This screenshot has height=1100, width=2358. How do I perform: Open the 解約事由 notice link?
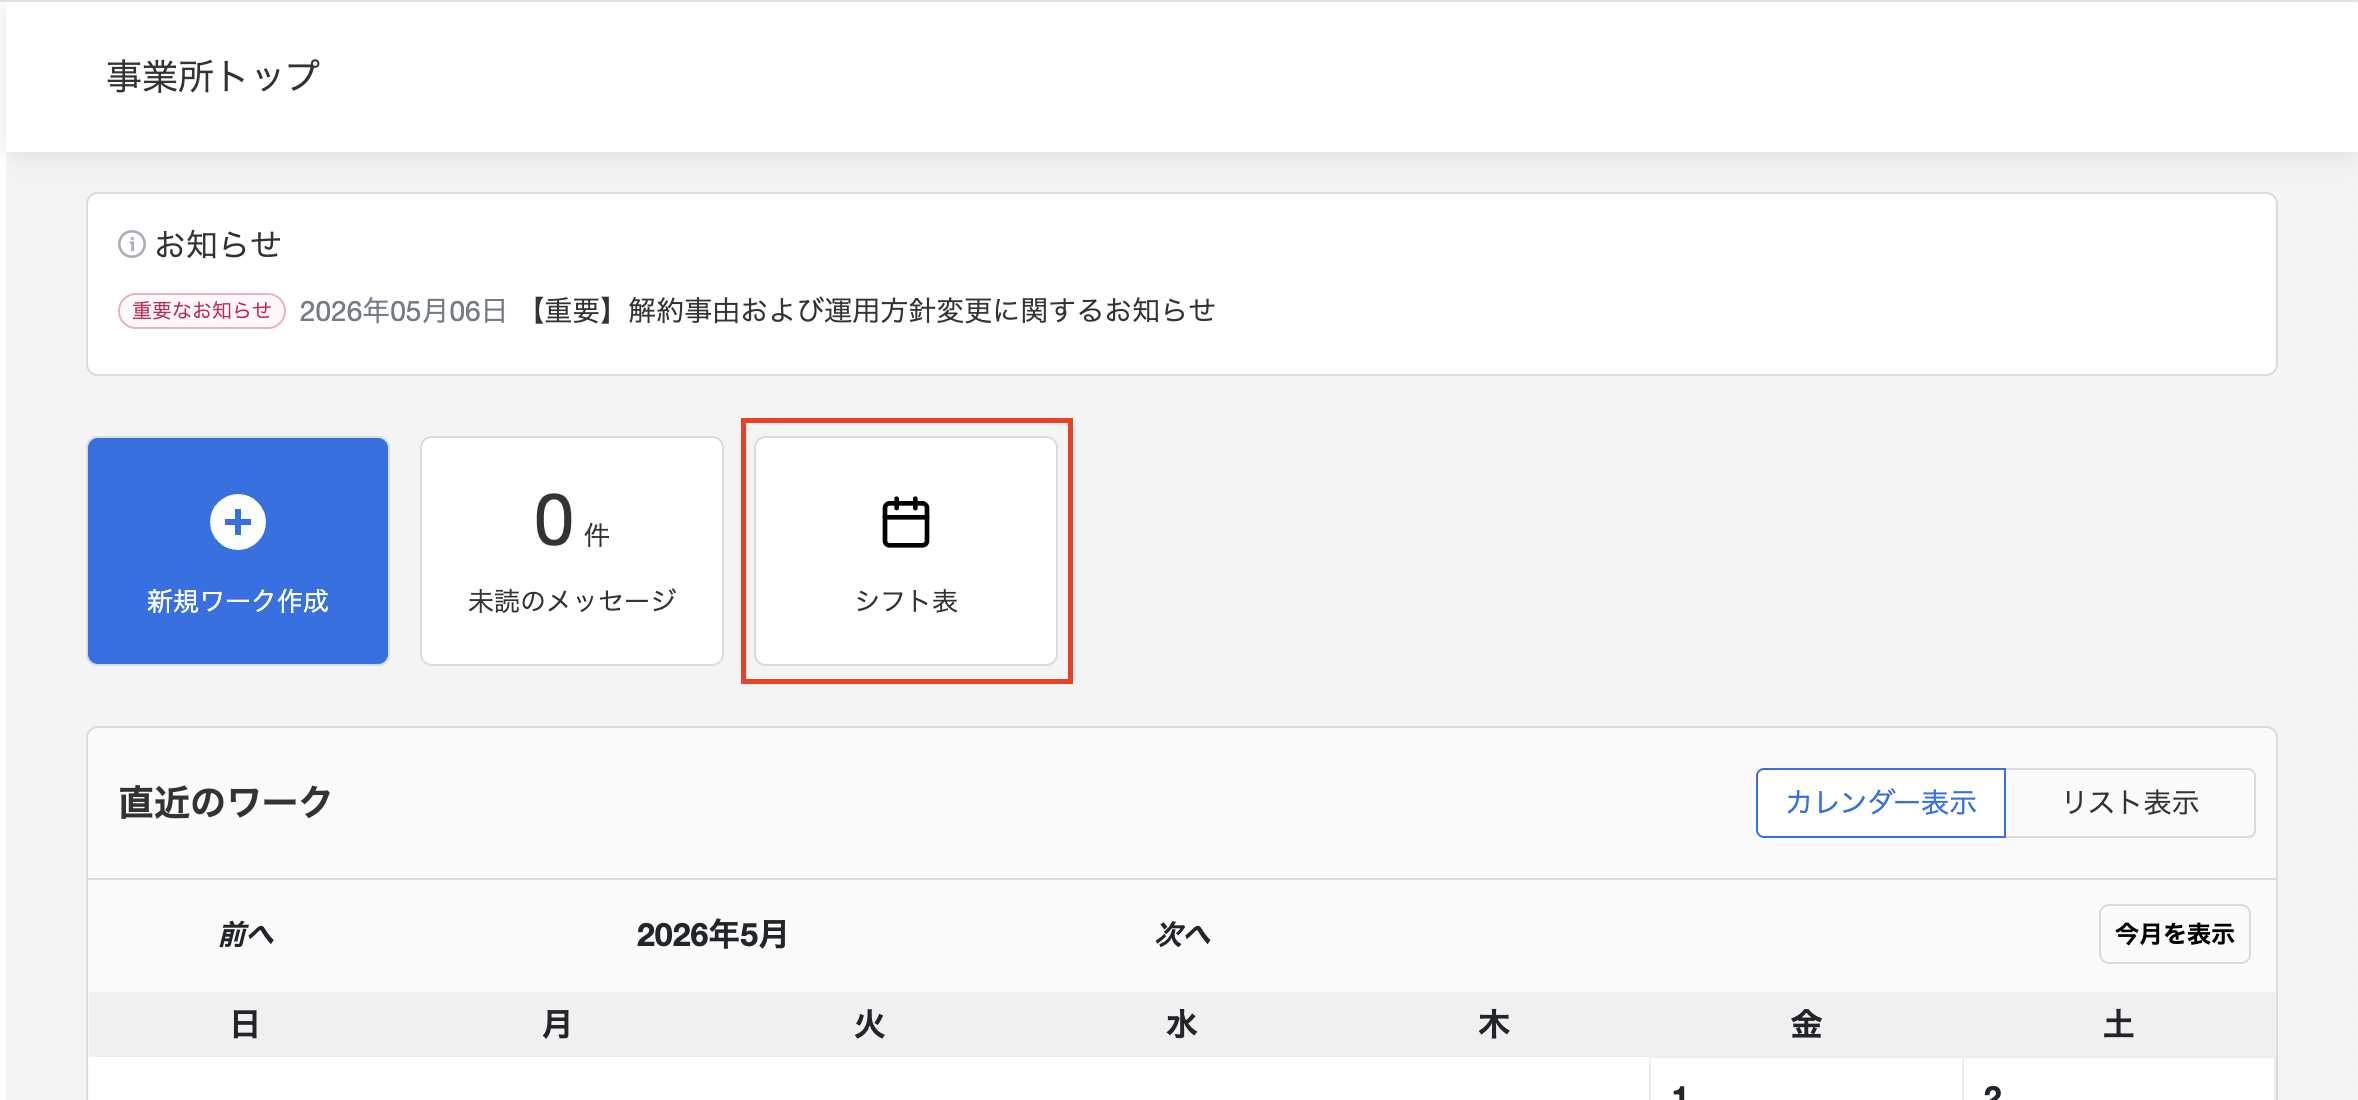click(870, 311)
